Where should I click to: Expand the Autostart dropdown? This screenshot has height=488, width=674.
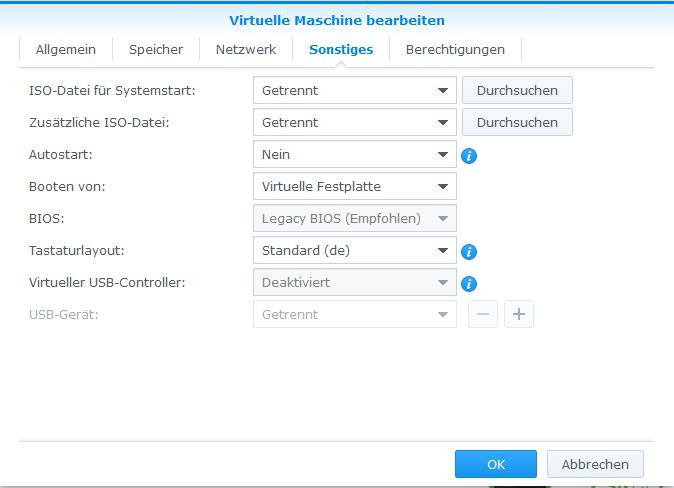point(354,155)
